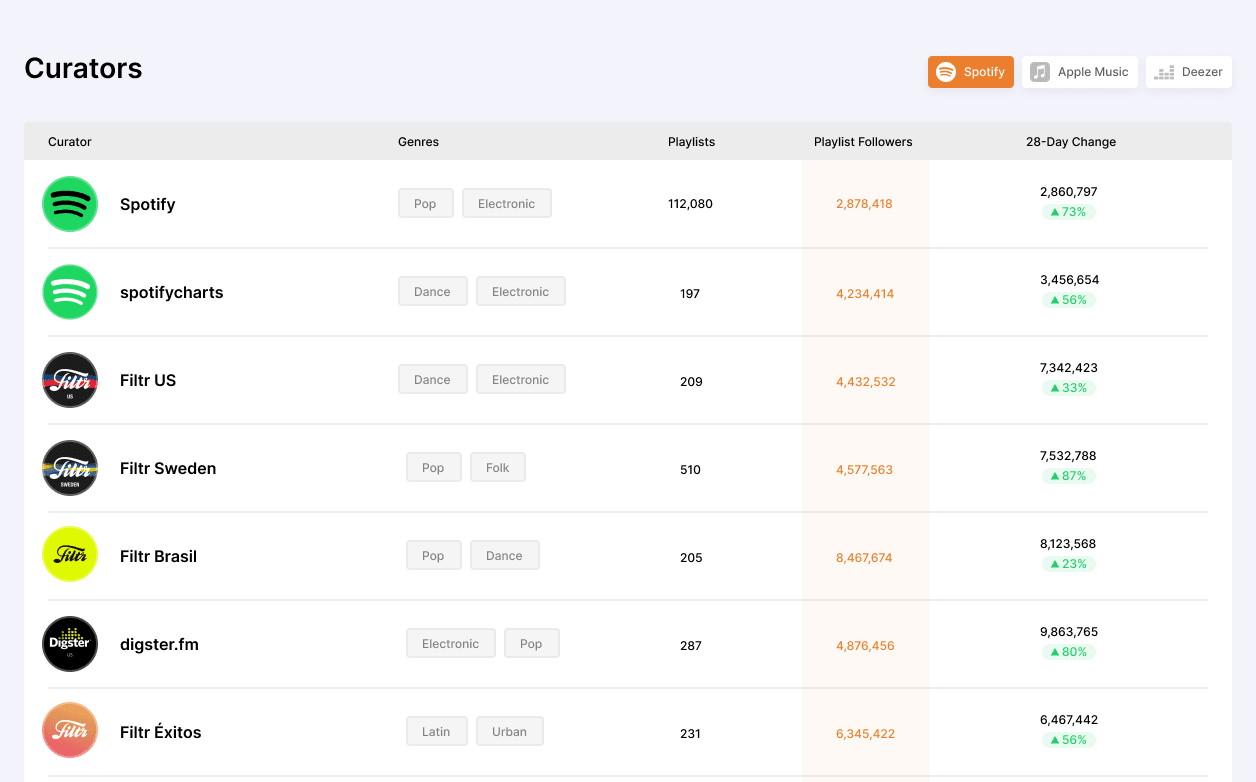Select the Urban genre tag
The width and height of the screenshot is (1256, 782).
509,732
